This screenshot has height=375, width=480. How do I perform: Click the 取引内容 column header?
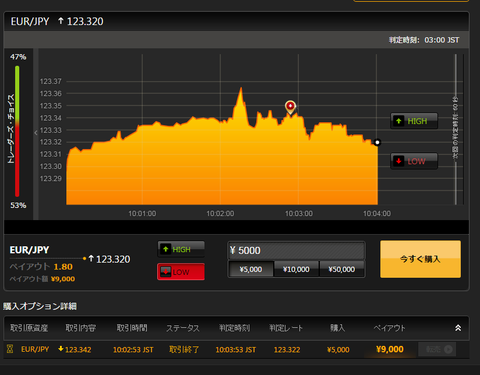[81, 328]
